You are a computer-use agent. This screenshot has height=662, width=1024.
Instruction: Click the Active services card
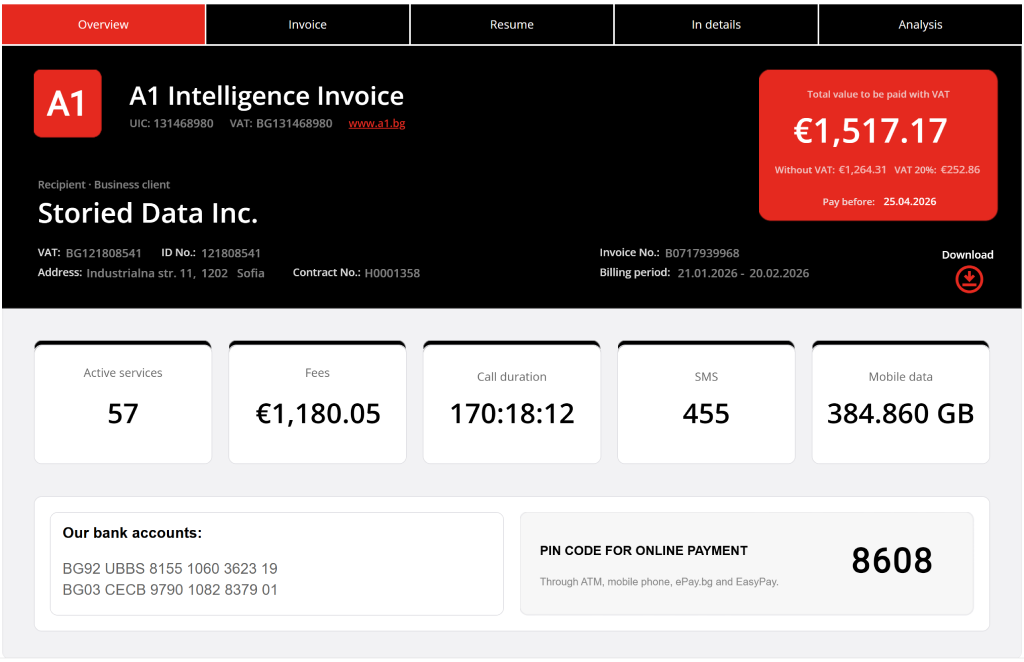[x=123, y=402]
